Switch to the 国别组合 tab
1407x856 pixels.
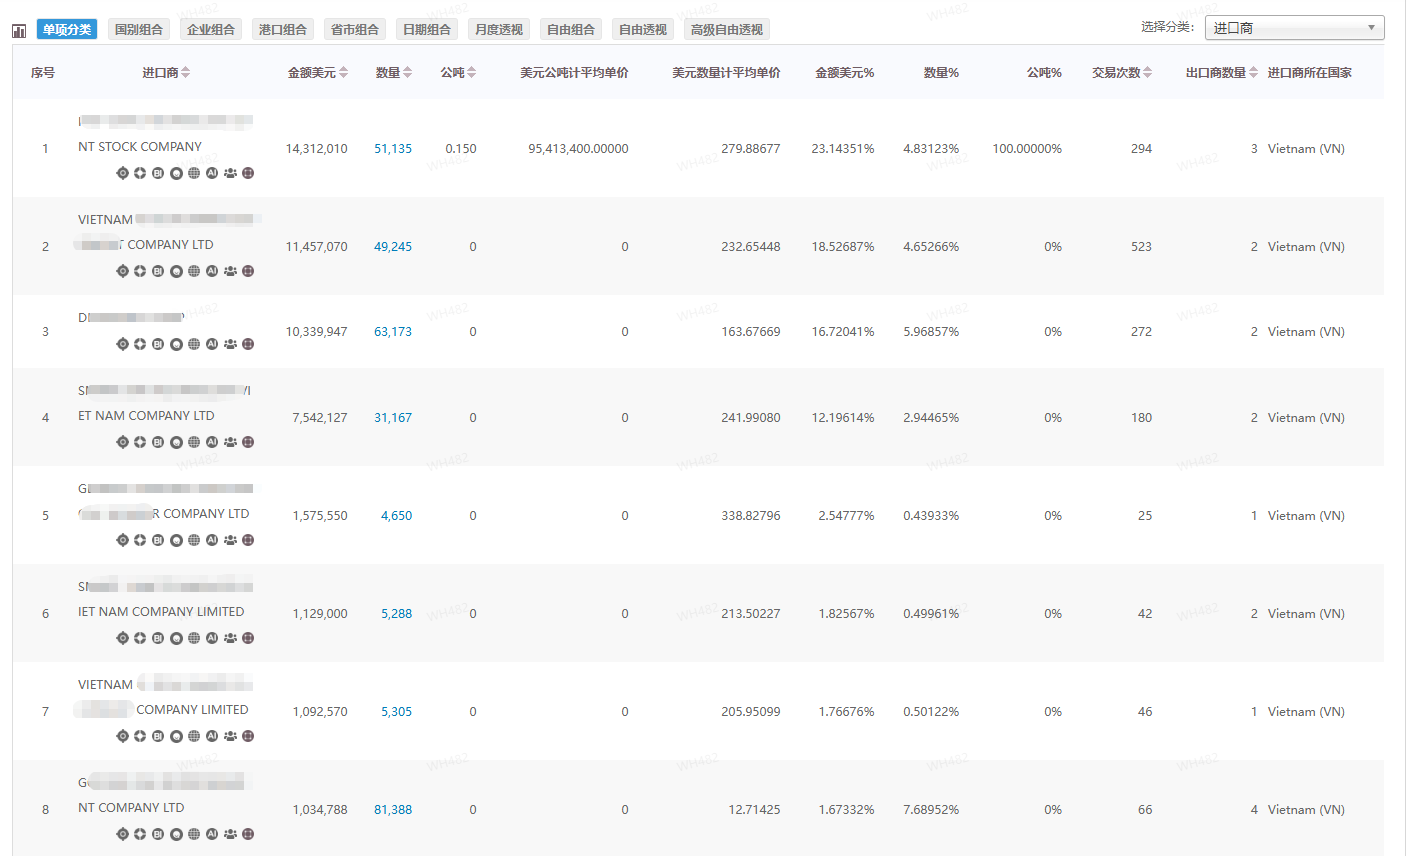pyautogui.click(x=138, y=30)
